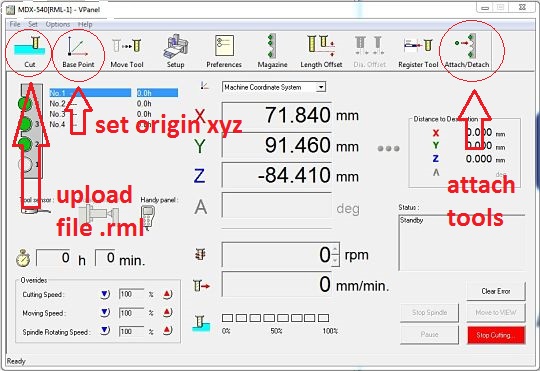The height and width of the screenshot is (371, 540).
Task: Open the Options menu
Action: tap(58, 24)
